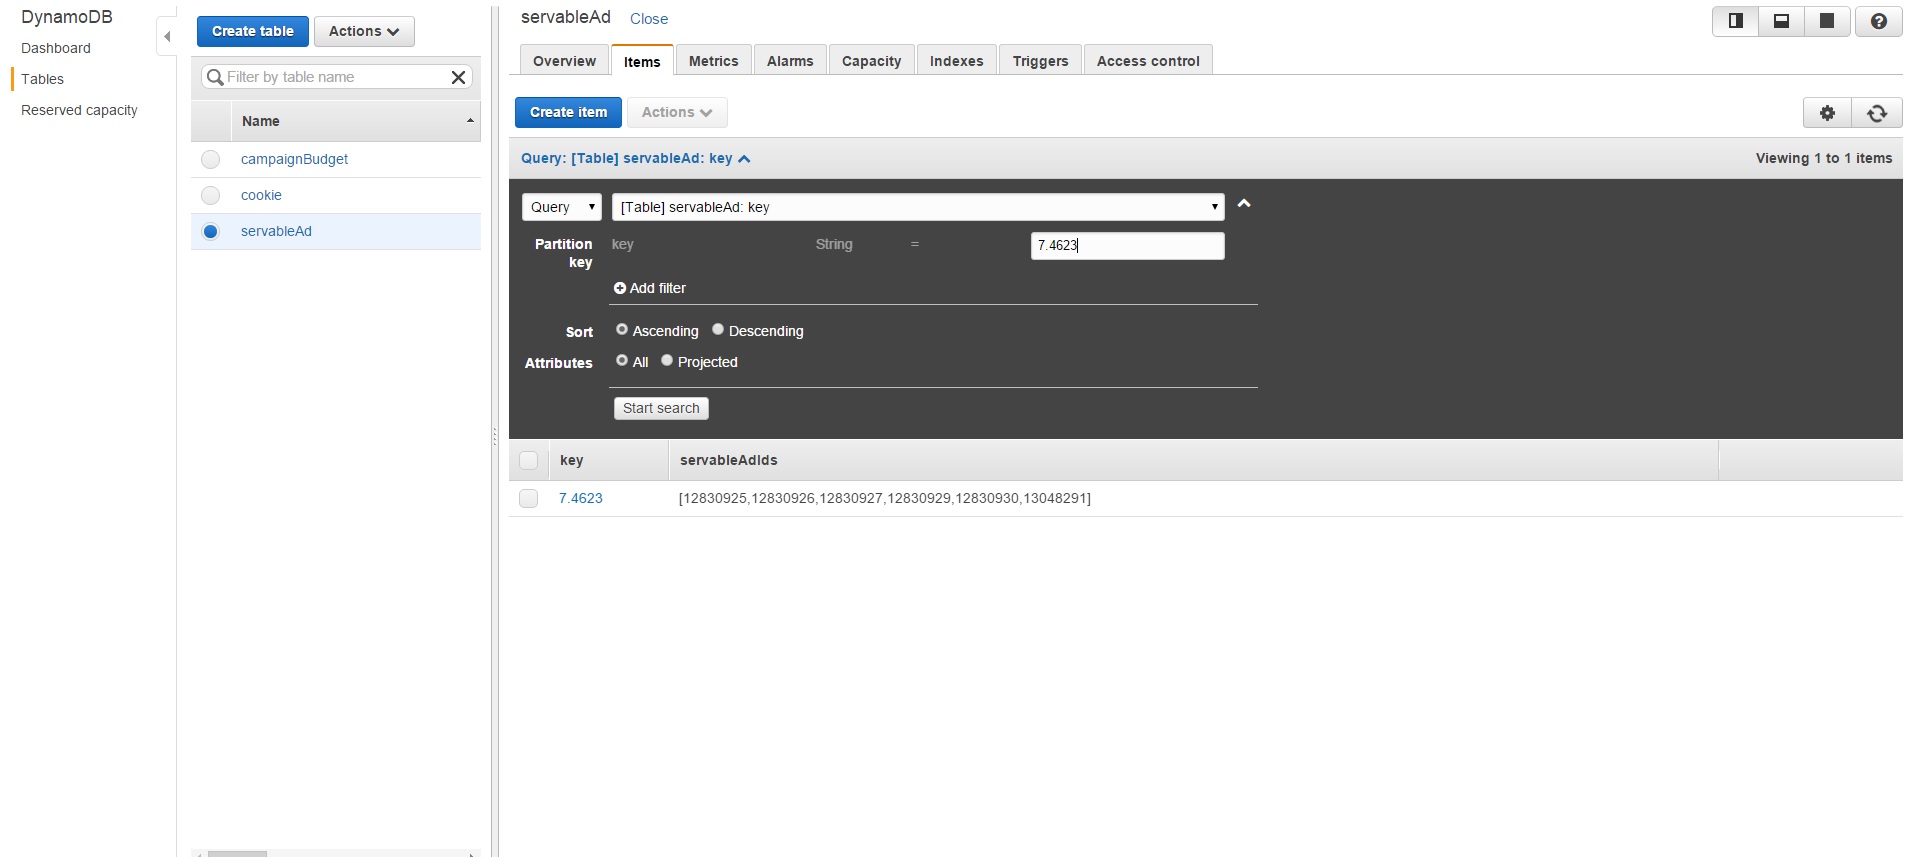Click the Filter by table name field
1907x857 pixels.
pos(336,77)
